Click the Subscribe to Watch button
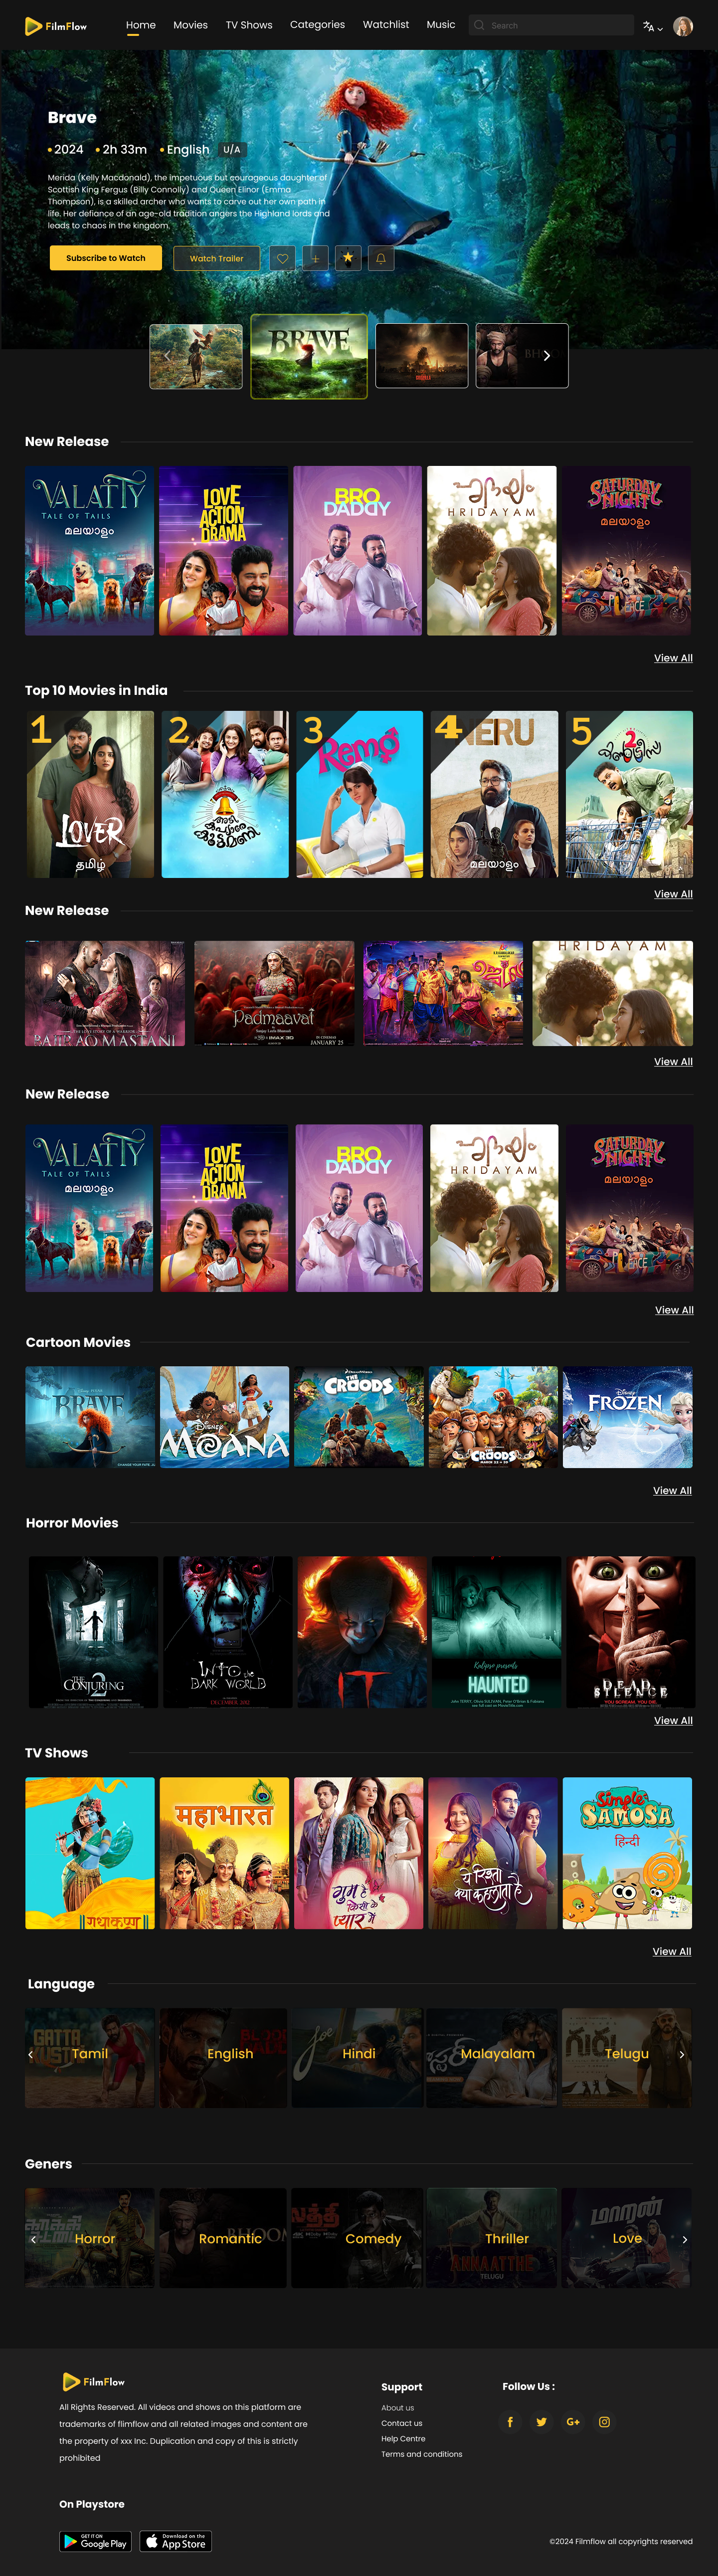Image resolution: width=718 pixels, height=2576 pixels. pyautogui.click(x=105, y=258)
